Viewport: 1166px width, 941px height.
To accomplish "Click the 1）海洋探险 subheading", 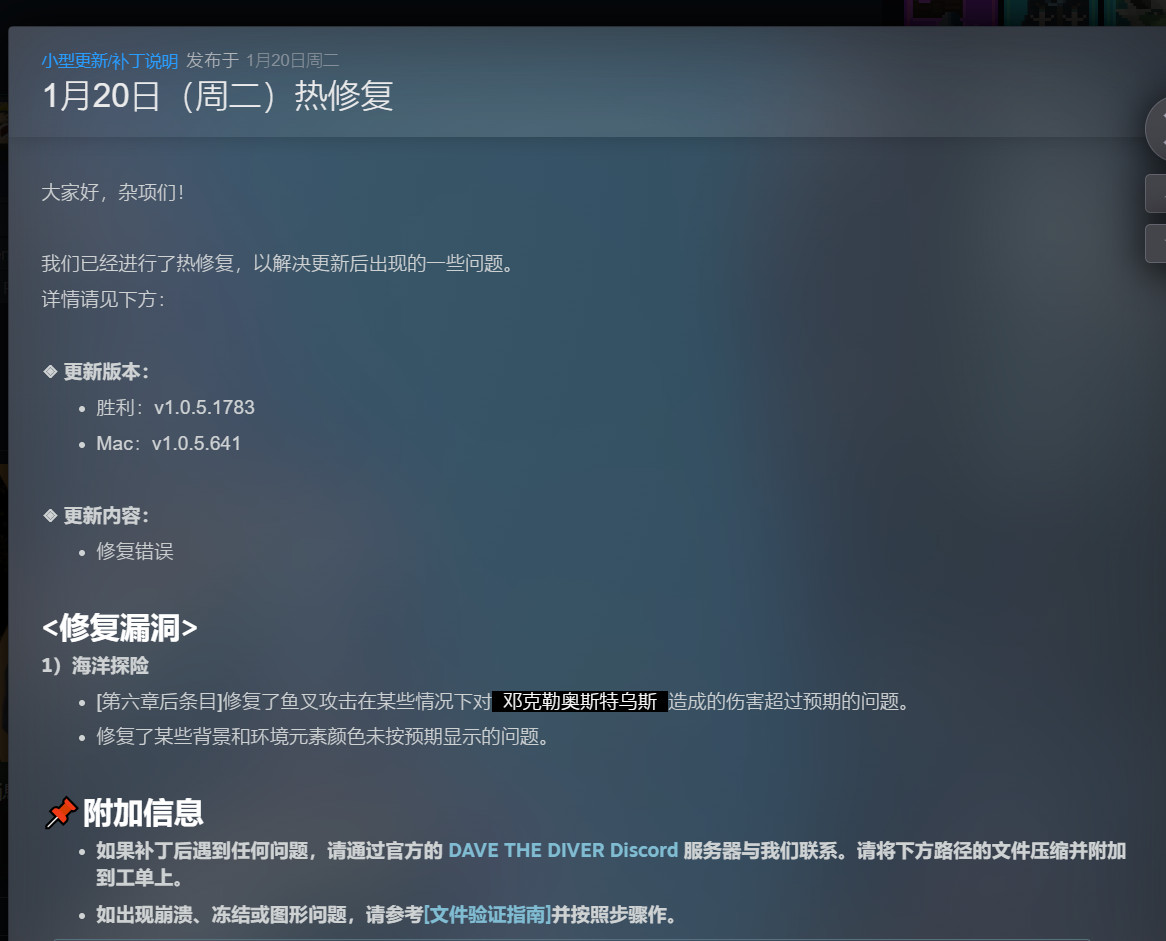I will click(x=95, y=666).
